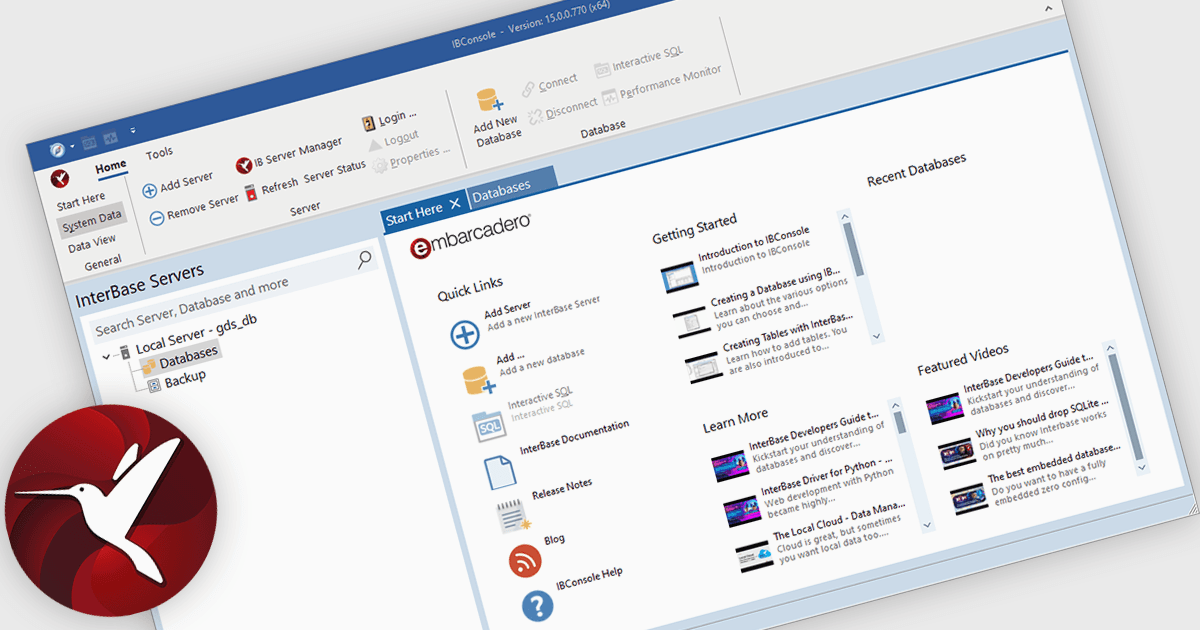Image resolution: width=1200 pixels, height=630 pixels.
Task: Click the Remove Server minus icon
Action: coord(157,217)
